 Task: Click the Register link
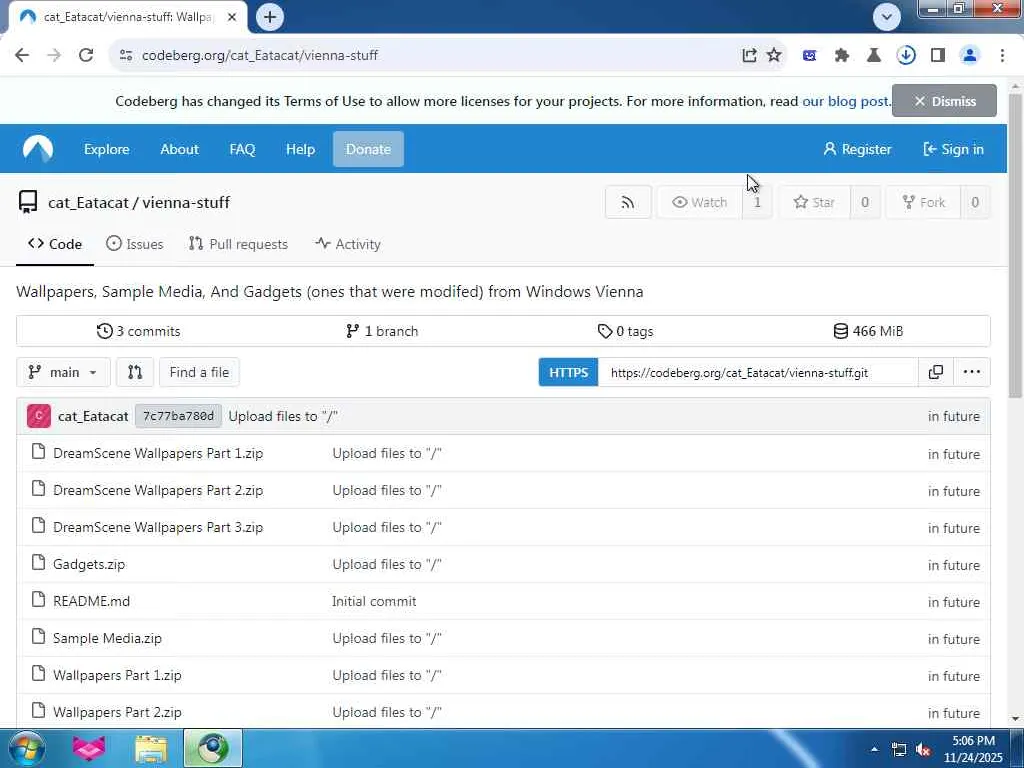point(857,149)
